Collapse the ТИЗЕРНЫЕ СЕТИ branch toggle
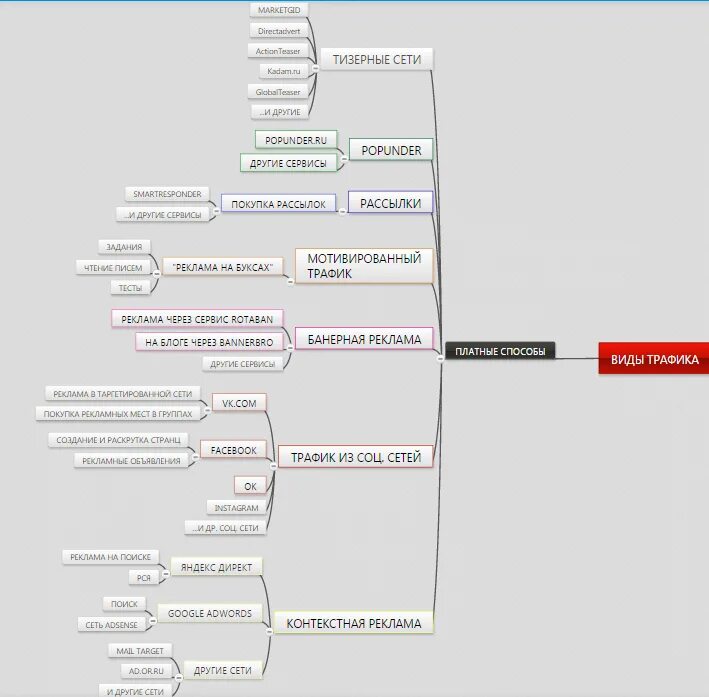Screen dimensions: 709x697 click(x=316, y=68)
